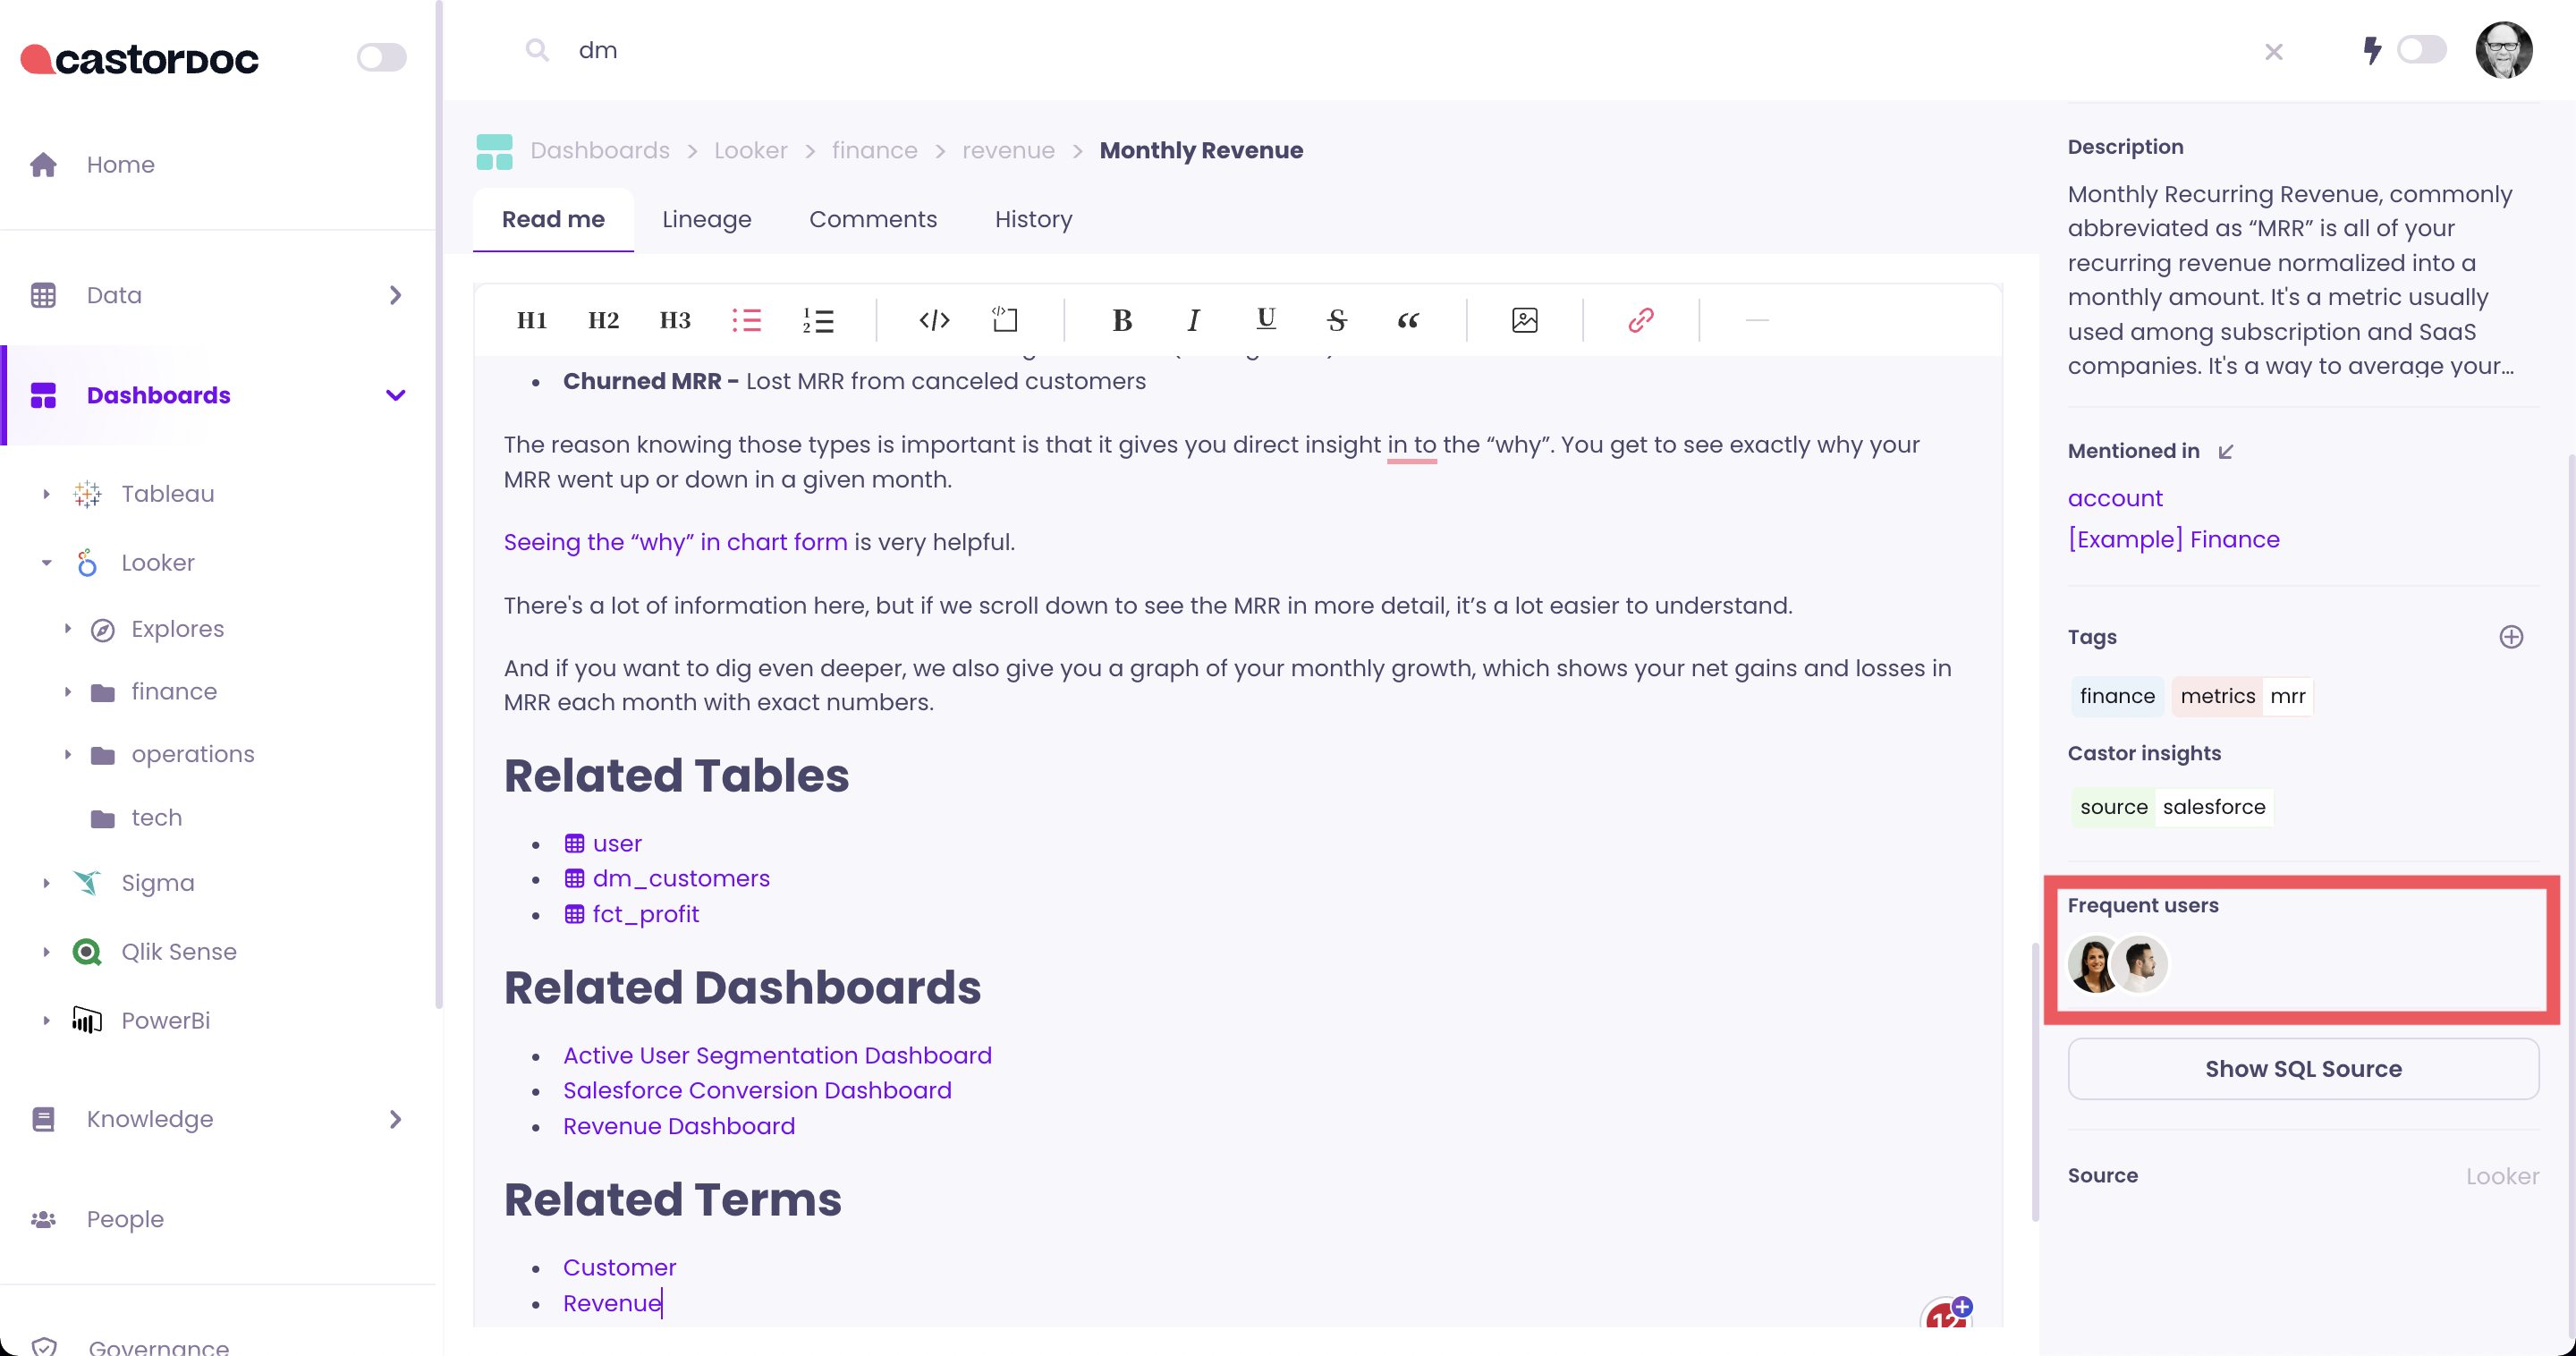Open the Comments tab
Viewport: 2576px width, 1356px height.
[872, 219]
